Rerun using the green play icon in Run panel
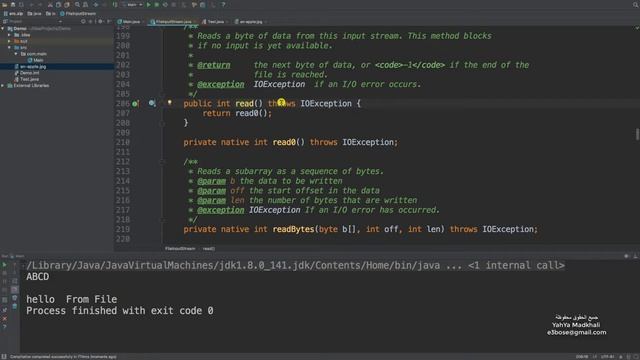Image resolution: width=640 pixels, height=360 pixels. pyautogui.click(x=4, y=264)
